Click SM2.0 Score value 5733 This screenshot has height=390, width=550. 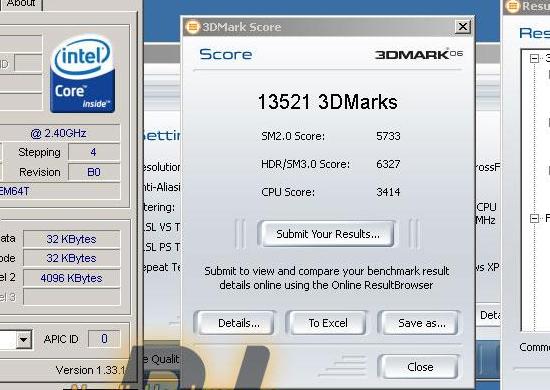click(388, 136)
